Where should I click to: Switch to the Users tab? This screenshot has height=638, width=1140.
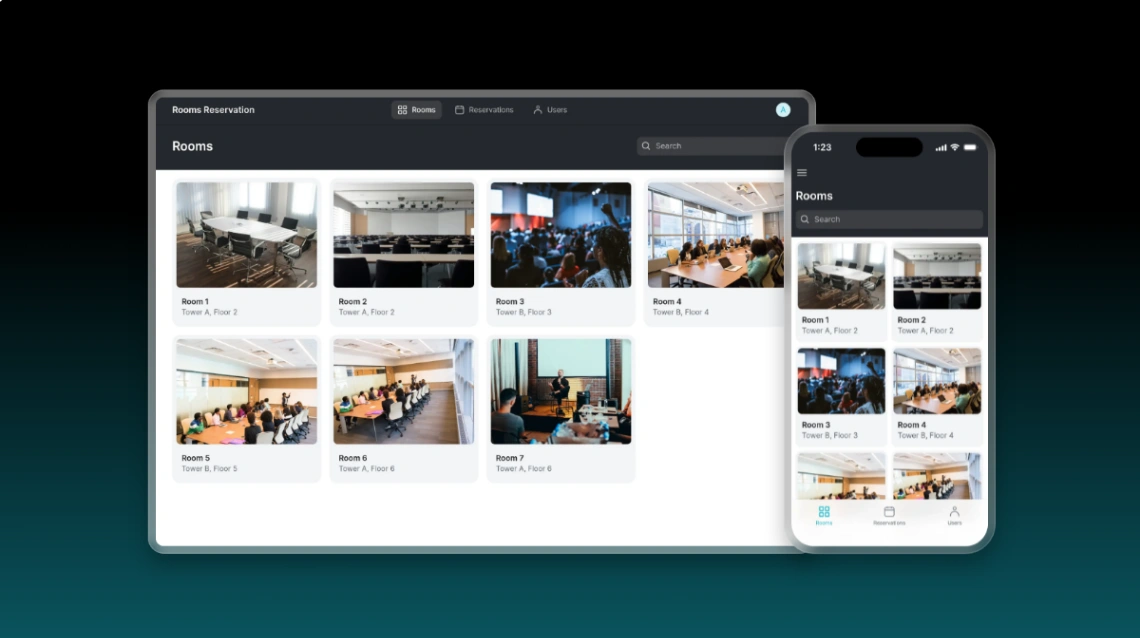(x=551, y=110)
